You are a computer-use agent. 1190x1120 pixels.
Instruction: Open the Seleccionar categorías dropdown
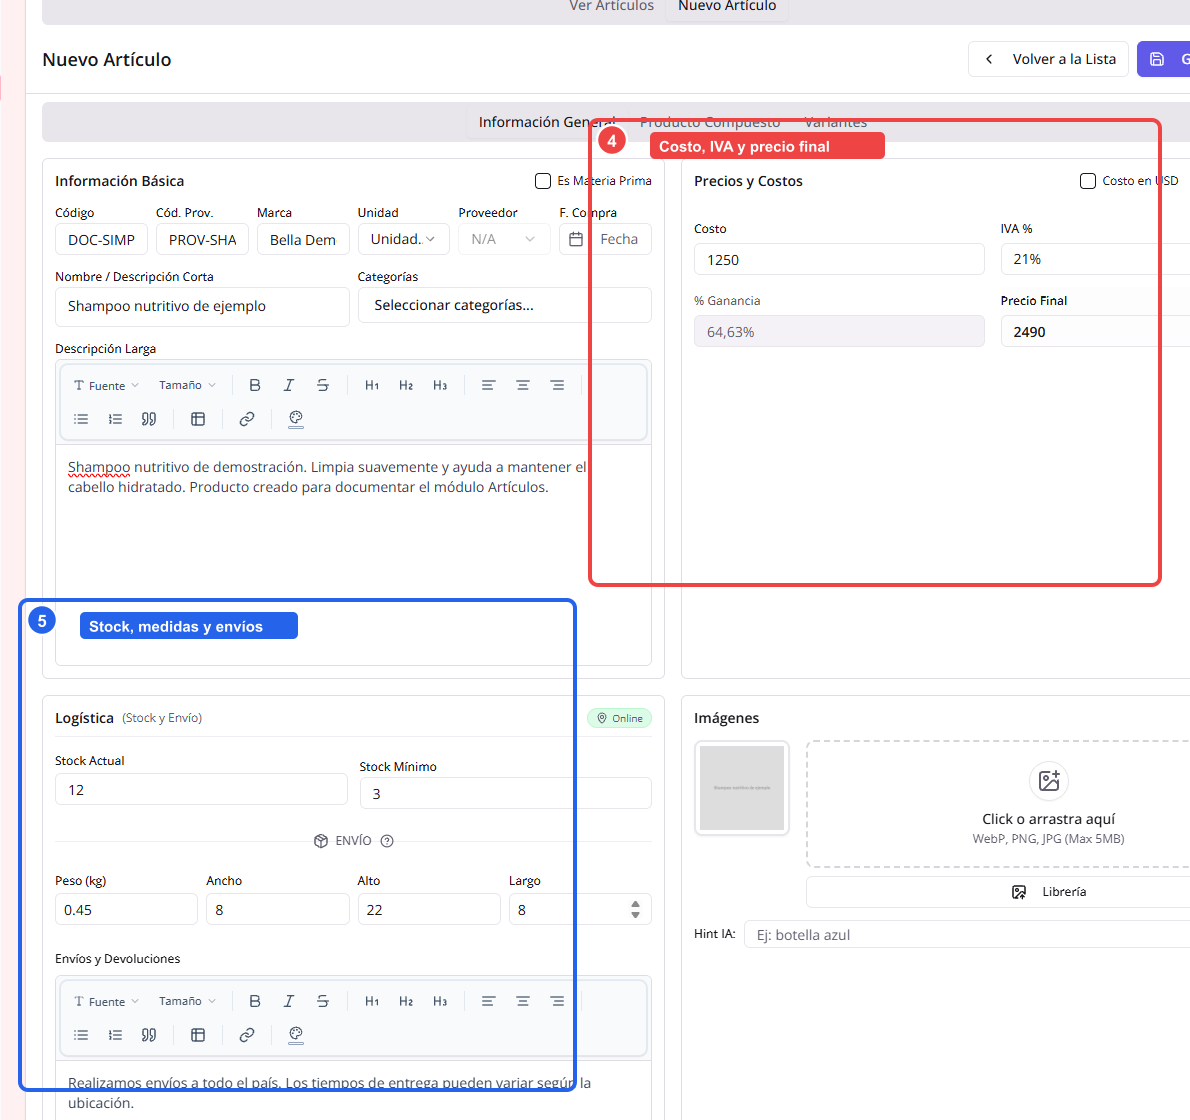click(505, 305)
